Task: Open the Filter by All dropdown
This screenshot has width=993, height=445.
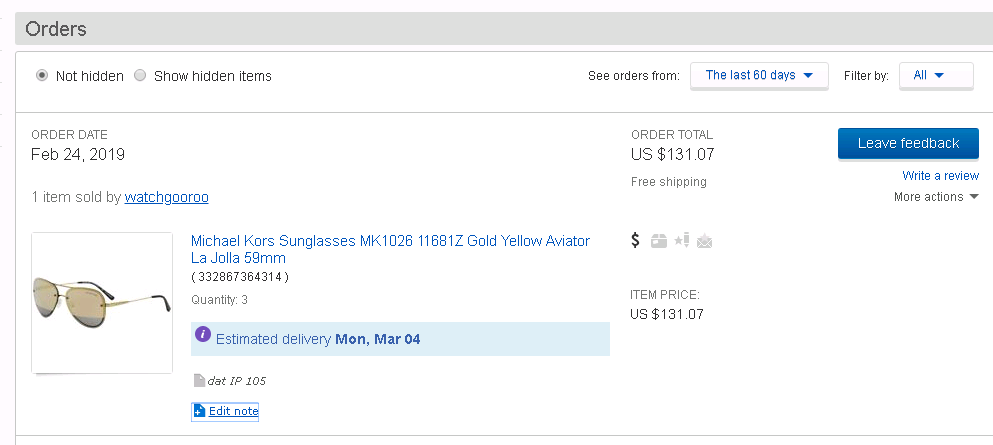Action: tap(935, 75)
